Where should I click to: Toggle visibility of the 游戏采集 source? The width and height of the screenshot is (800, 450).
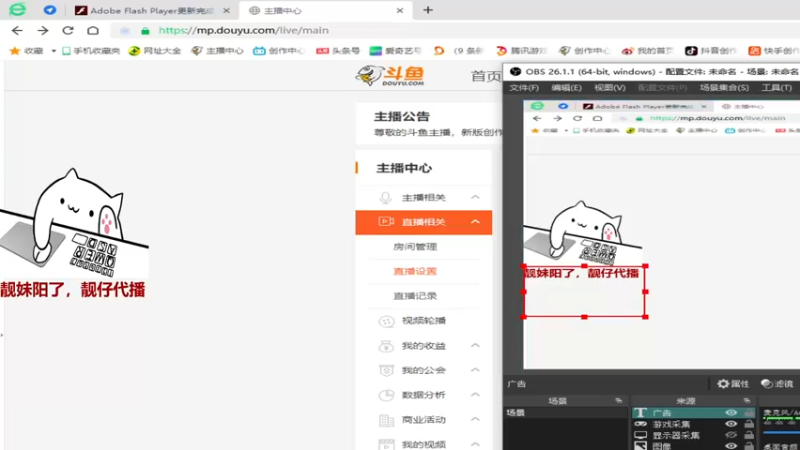pos(731,423)
